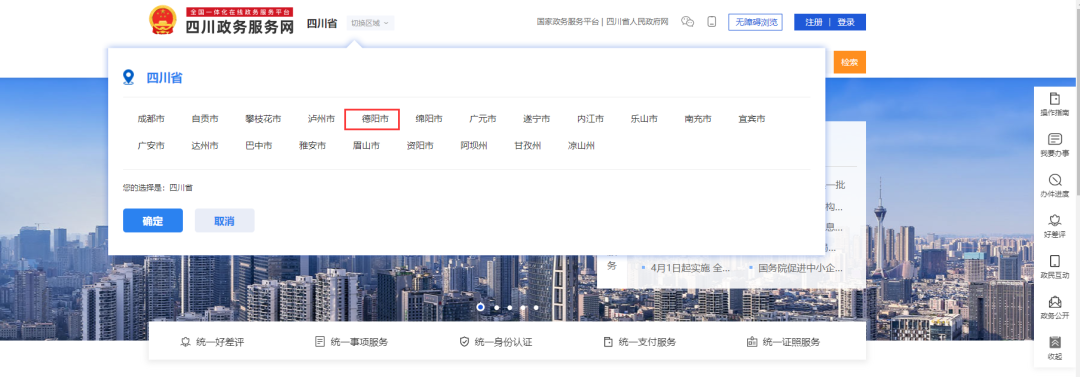1080x377 pixels.
Task: Select 攀枝花市 in region list
Action: [263, 119]
